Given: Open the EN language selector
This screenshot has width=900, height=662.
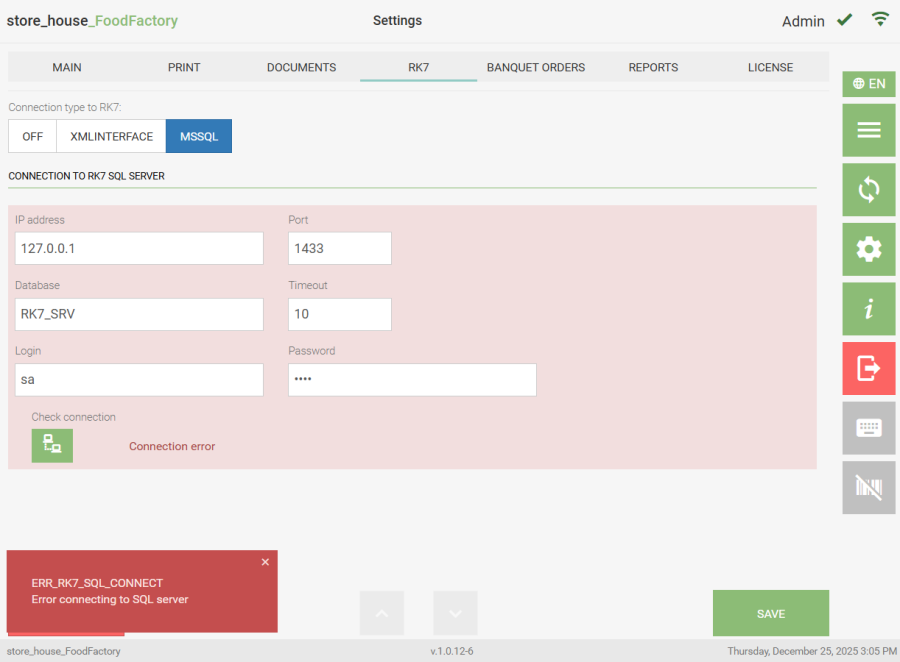Looking at the screenshot, I should point(868,84).
